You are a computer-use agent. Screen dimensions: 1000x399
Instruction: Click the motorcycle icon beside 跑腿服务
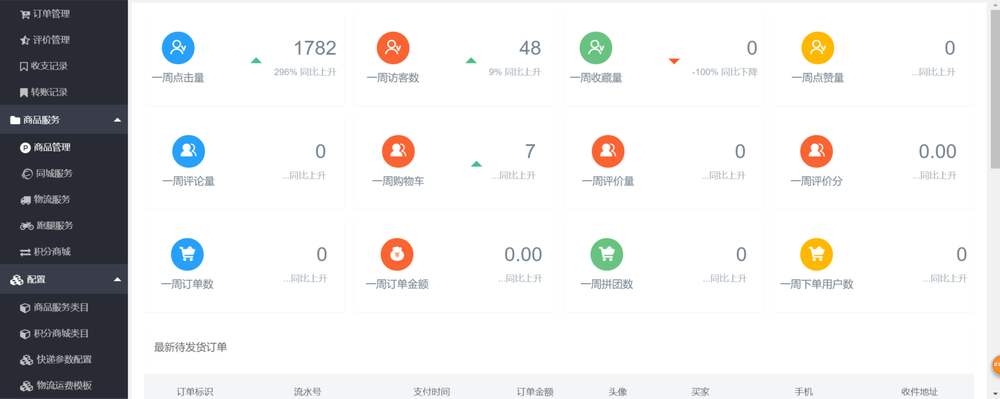click(26, 226)
